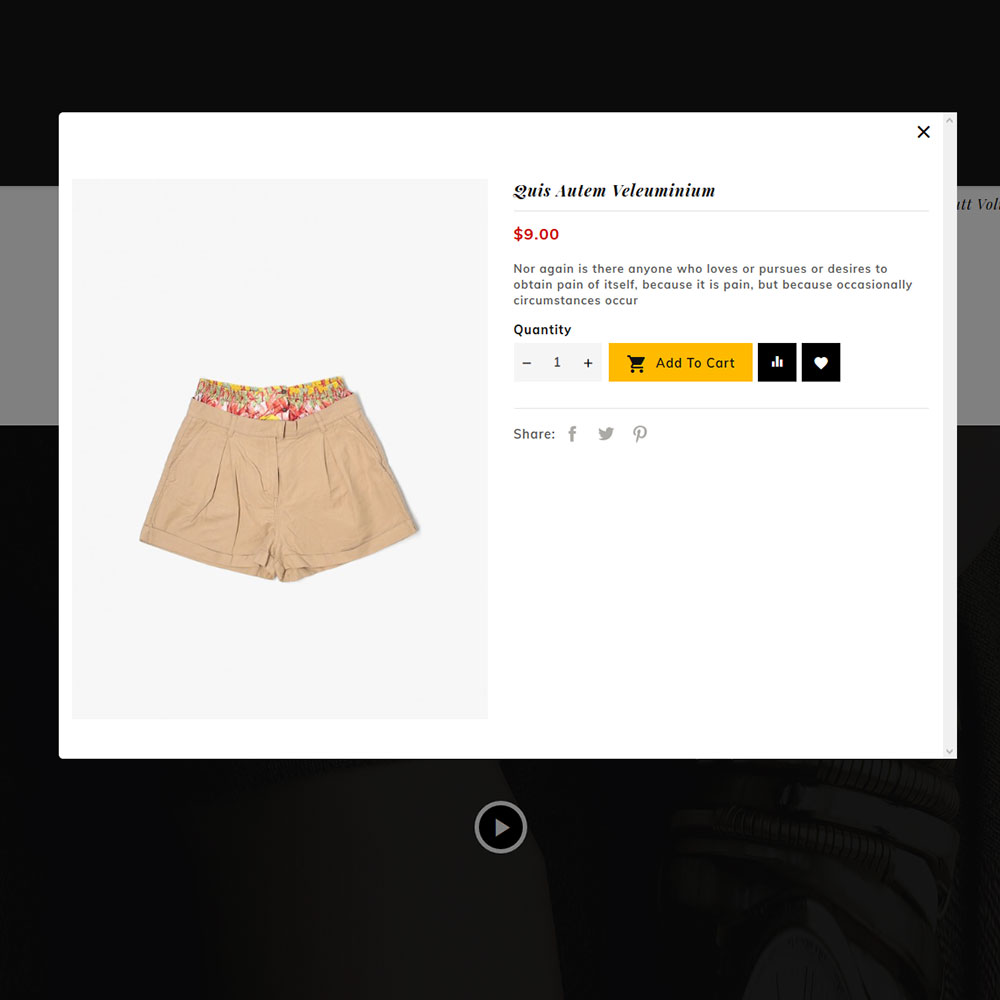Play the video behind the popup
Image resolution: width=1000 pixels, height=1000 pixels.
click(501, 827)
